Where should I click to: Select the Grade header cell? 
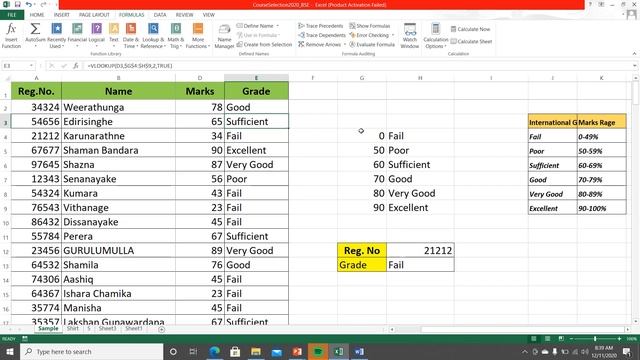pyautogui.click(x=256, y=91)
